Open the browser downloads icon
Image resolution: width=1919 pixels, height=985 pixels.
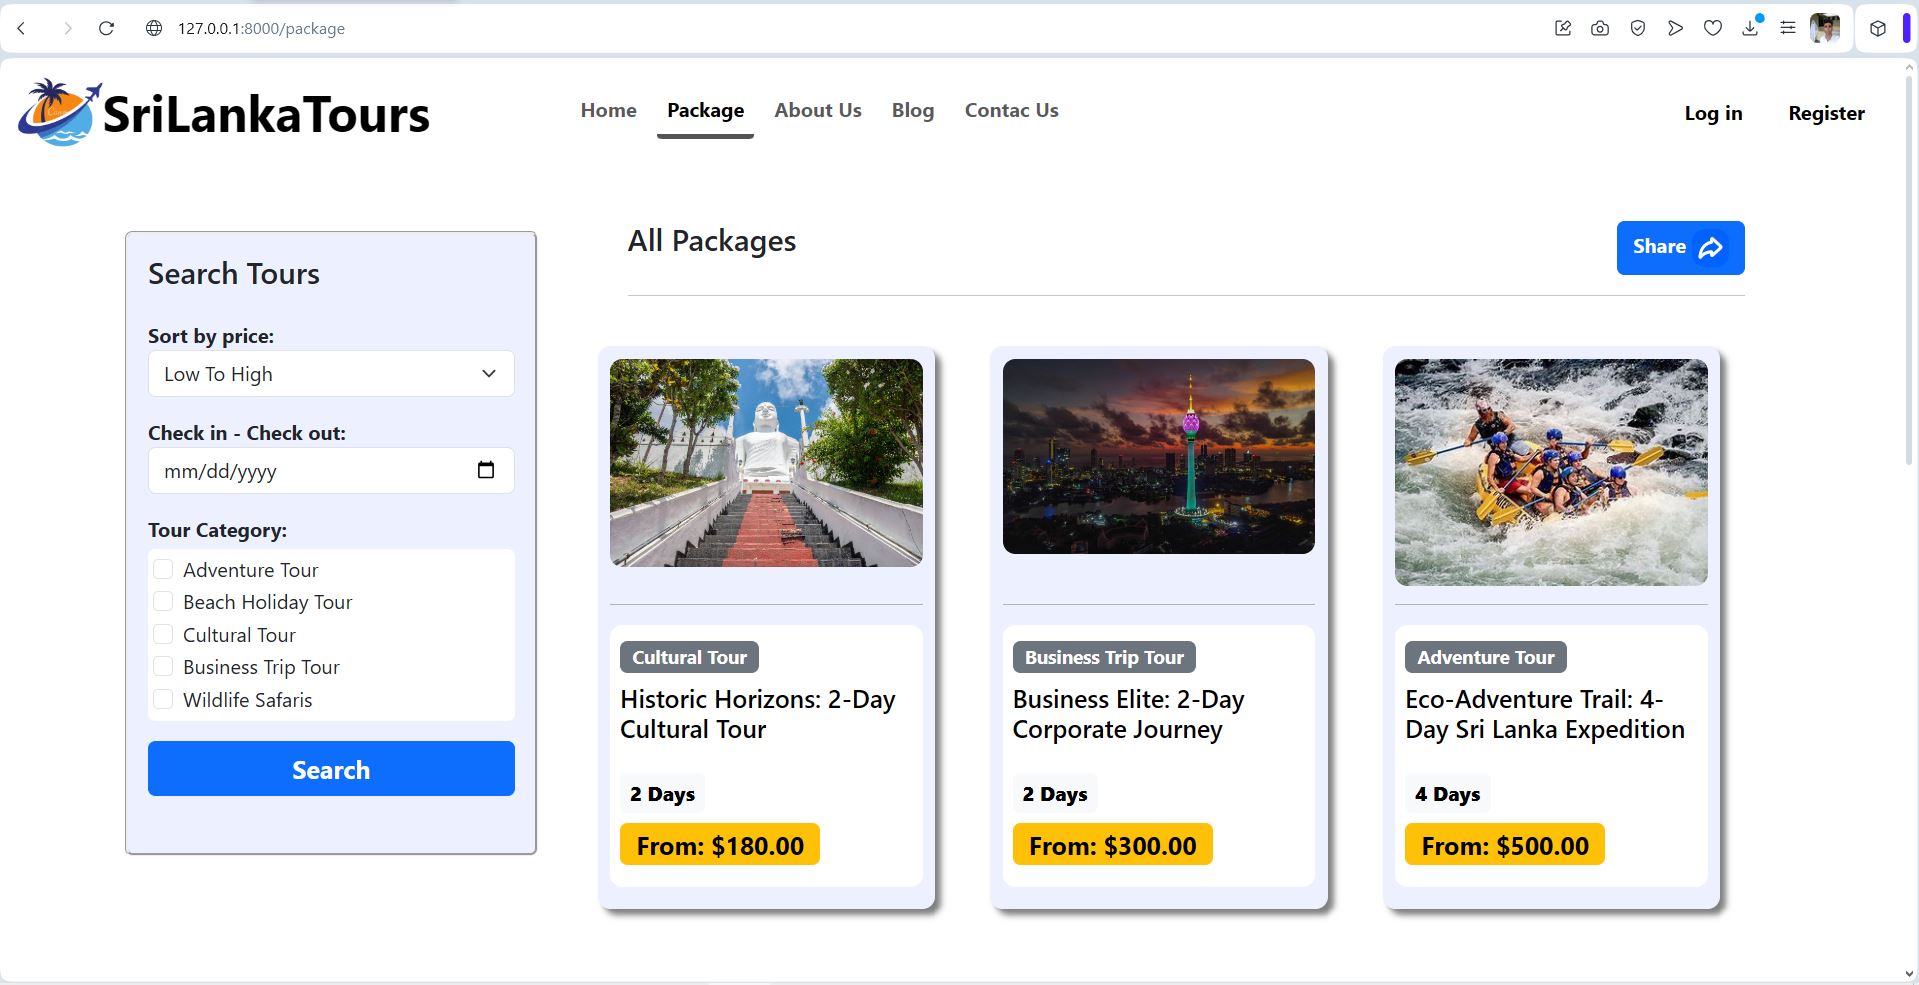click(x=1750, y=28)
